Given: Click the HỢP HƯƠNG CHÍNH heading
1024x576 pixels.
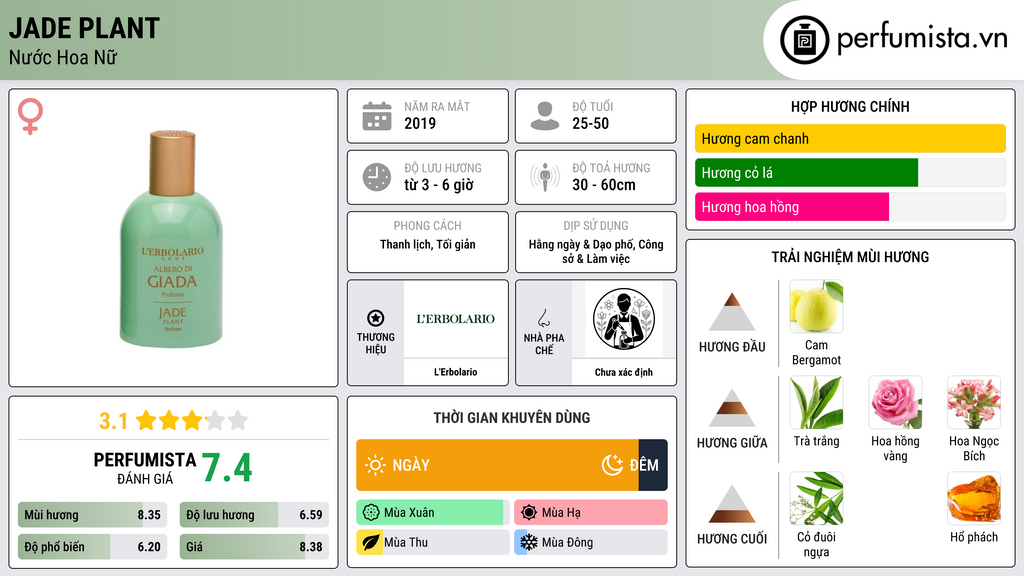Looking at the screenshot, I should click(x=850, y=106).
